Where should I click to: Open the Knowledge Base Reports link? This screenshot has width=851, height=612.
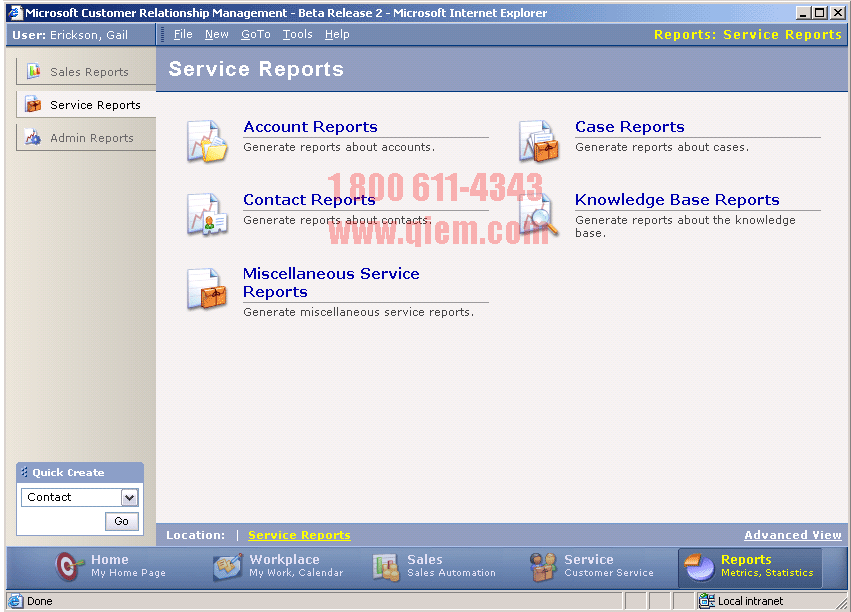coord(677,200)
